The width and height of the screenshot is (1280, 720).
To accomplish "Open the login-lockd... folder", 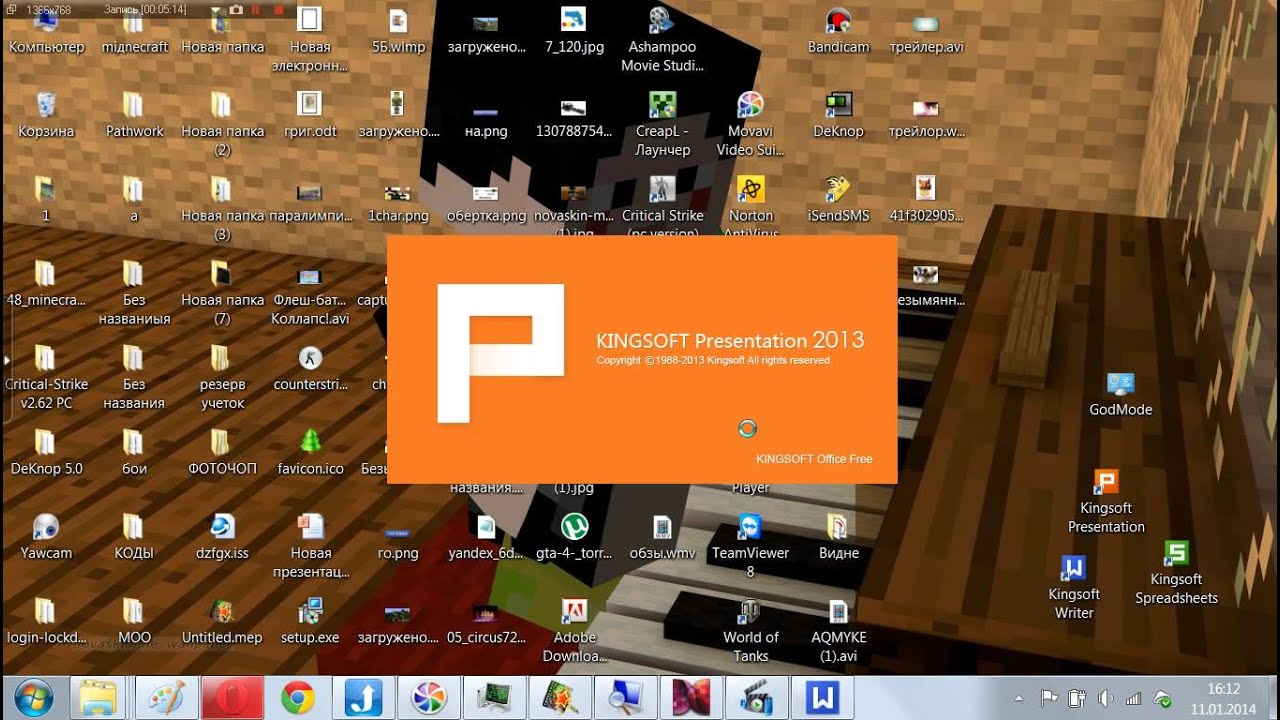I will coord(46,622).
